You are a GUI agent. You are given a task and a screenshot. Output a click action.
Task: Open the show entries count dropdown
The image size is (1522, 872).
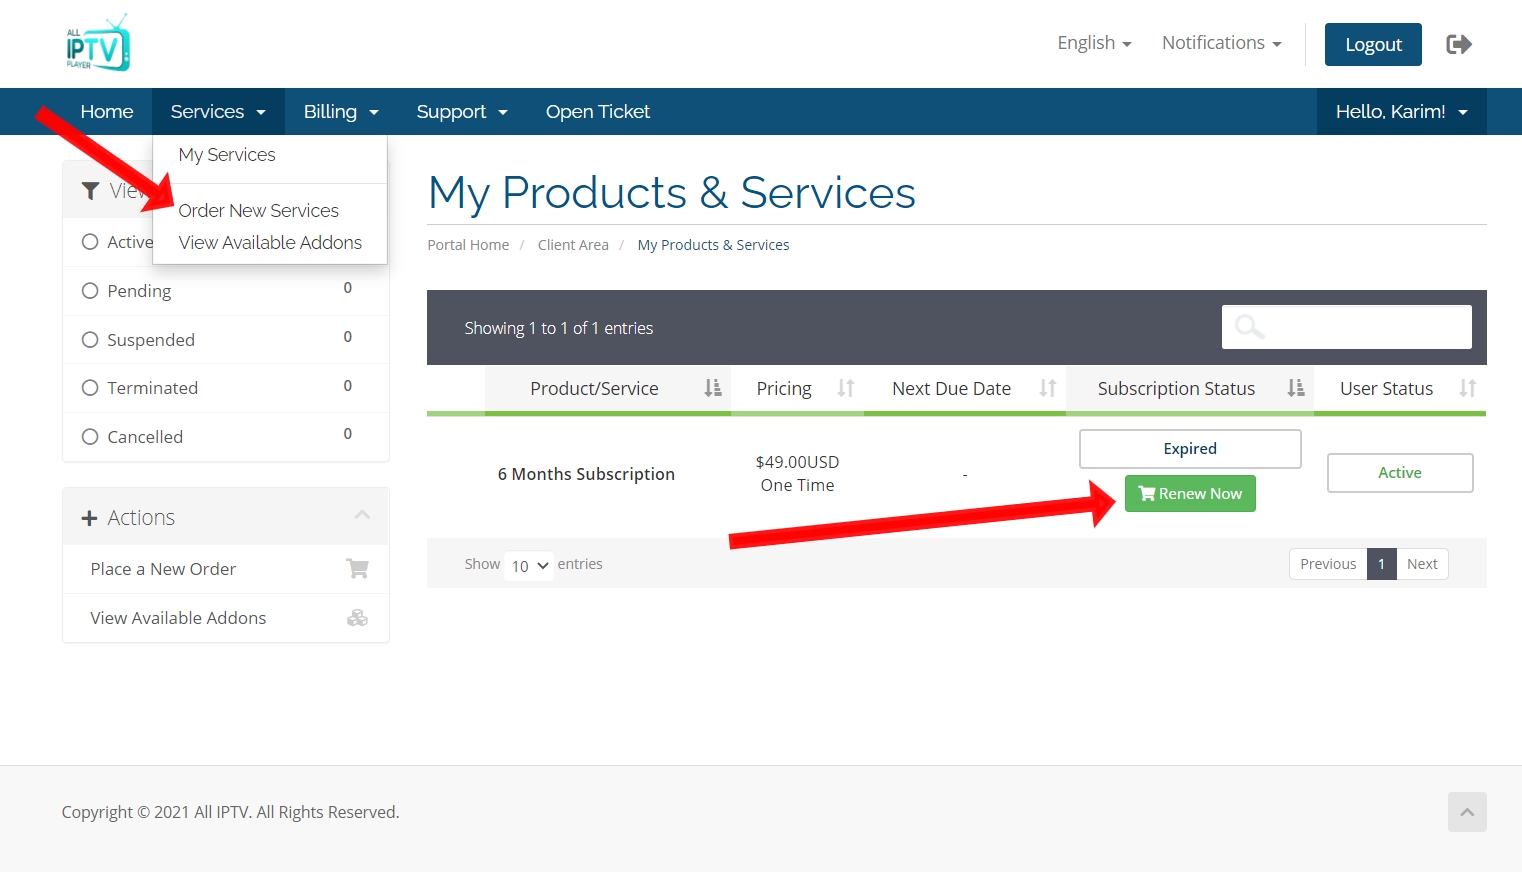click(529, 566)
